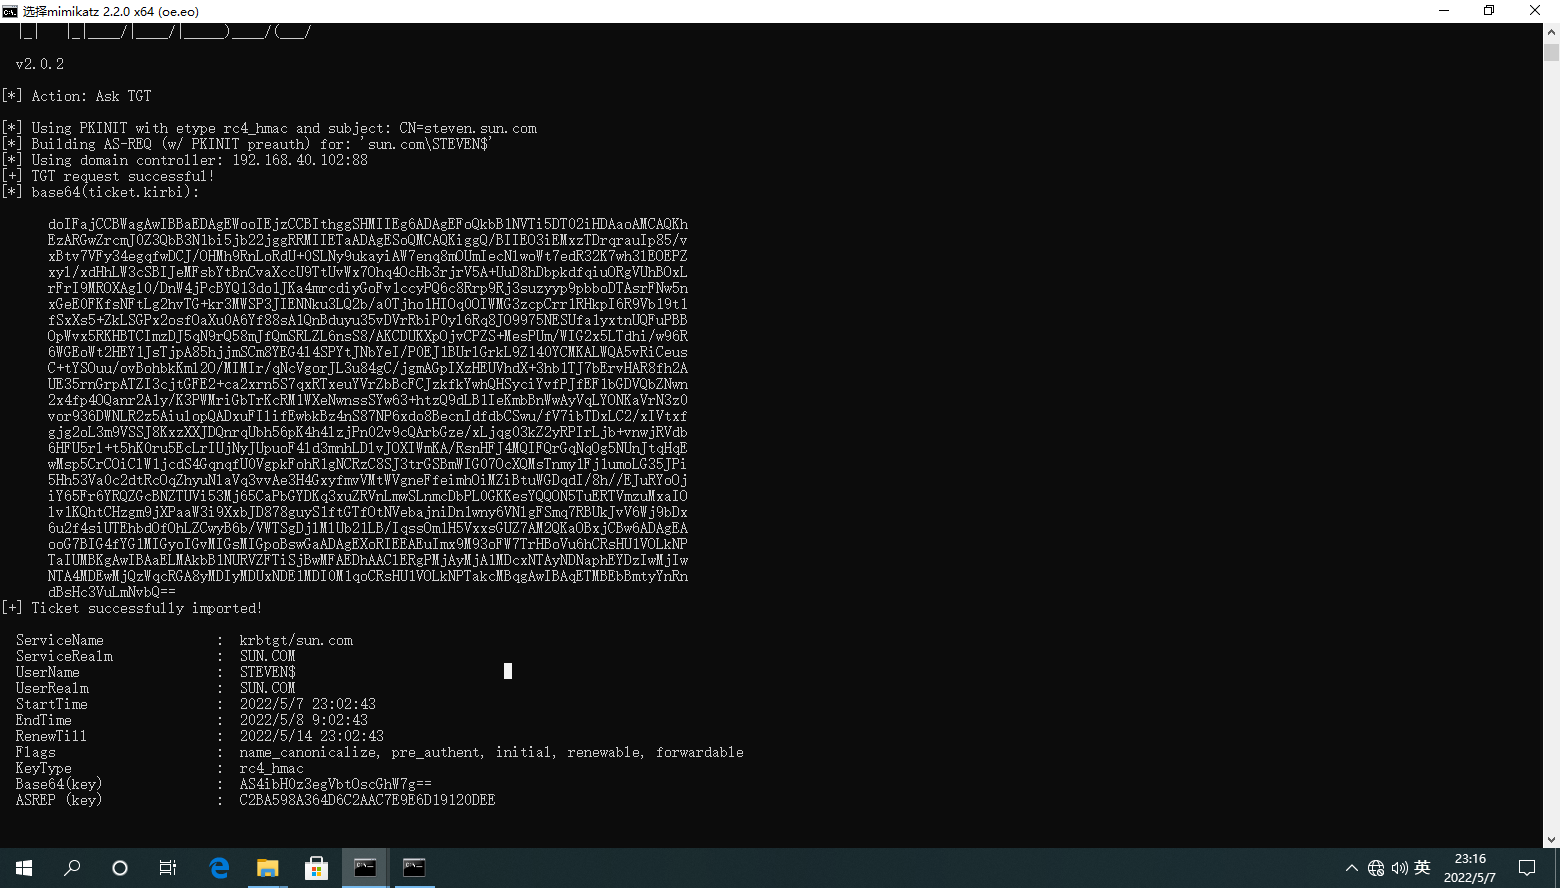Click StartTime value 2022/5/7 23:02:43

(x=308, y=704)
